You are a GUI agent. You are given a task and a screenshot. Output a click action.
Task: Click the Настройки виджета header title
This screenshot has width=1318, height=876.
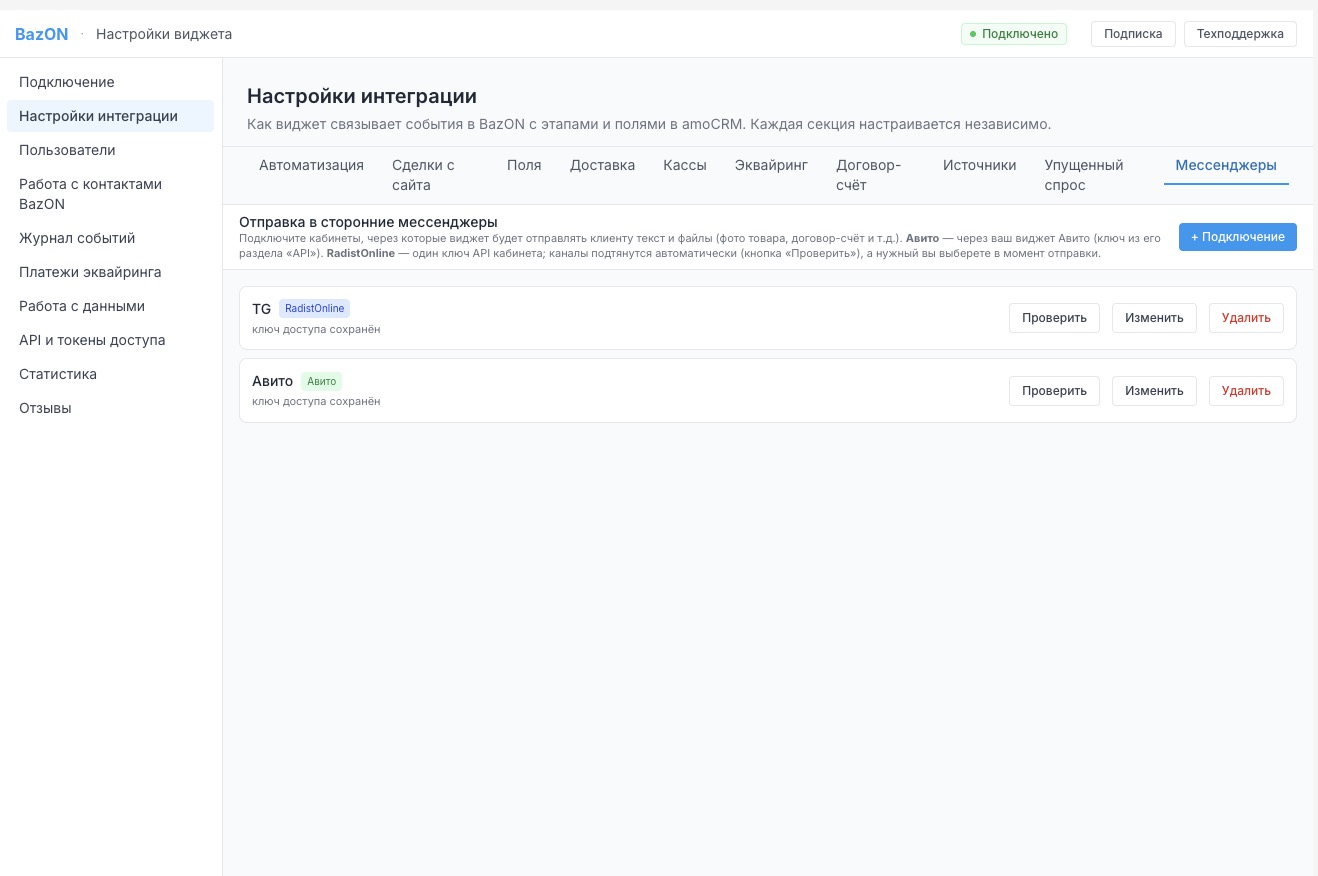pyautogui.click(x=164, y=34)
